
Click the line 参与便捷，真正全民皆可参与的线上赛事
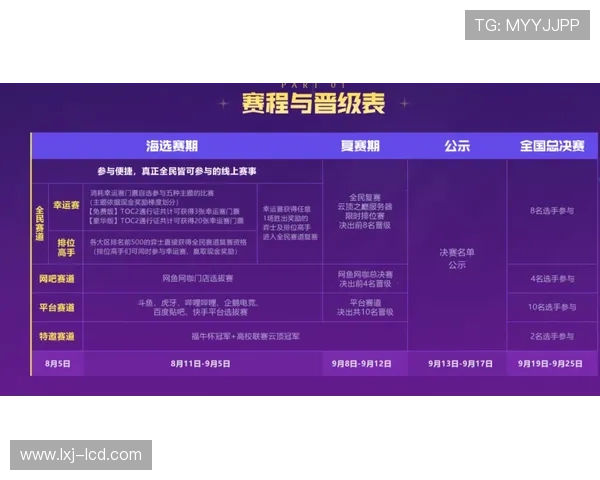177,171
